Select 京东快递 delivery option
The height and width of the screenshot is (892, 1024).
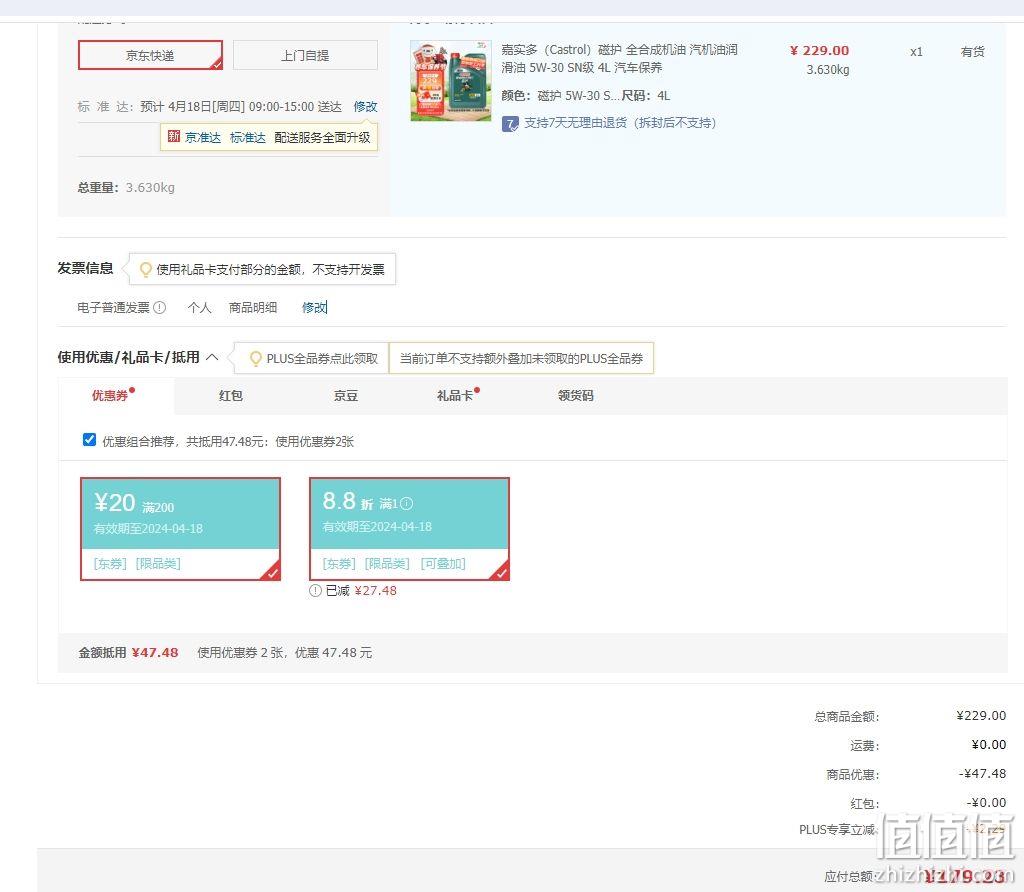coord(150,55)
